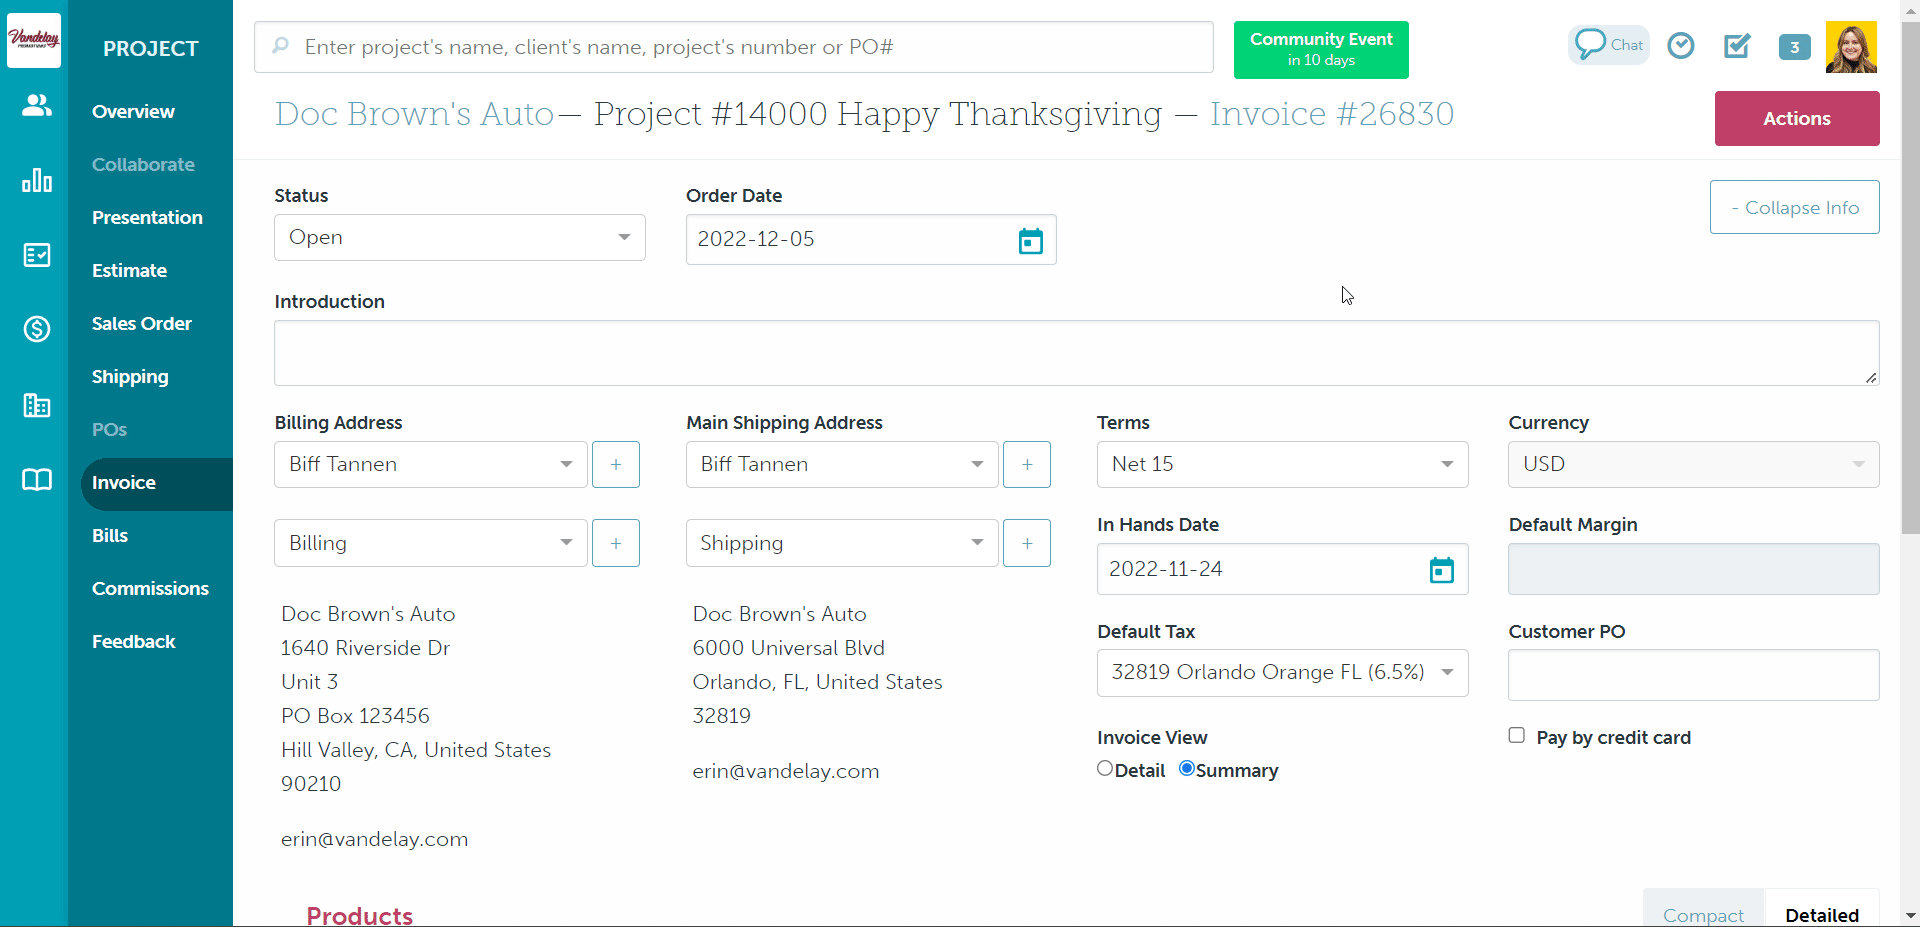
Task: Open the In Hands Date calendar icon
Action: pyautogui.click(x=1441, y=570)
